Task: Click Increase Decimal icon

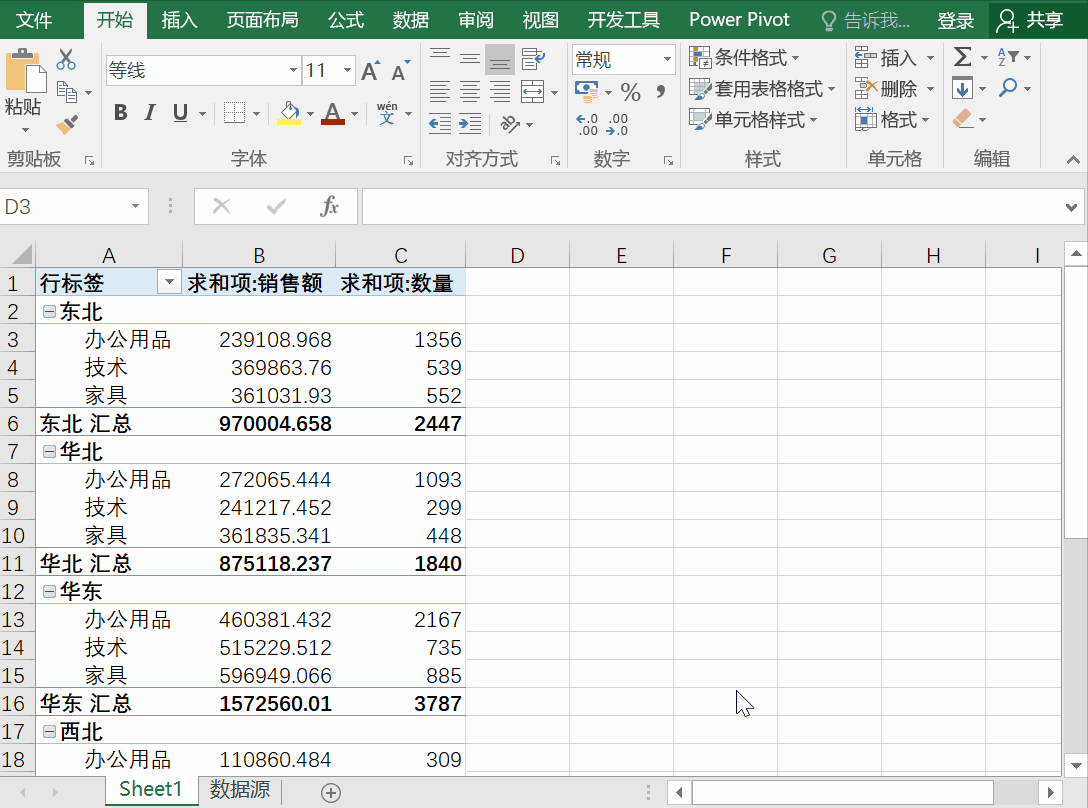Action: click(x=587, y=124)
